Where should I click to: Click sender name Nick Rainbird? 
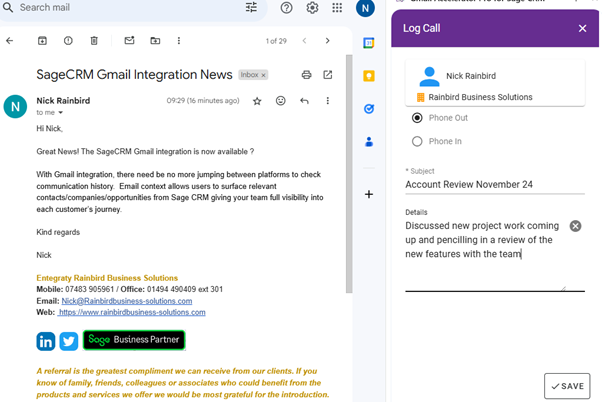(63, 101)
